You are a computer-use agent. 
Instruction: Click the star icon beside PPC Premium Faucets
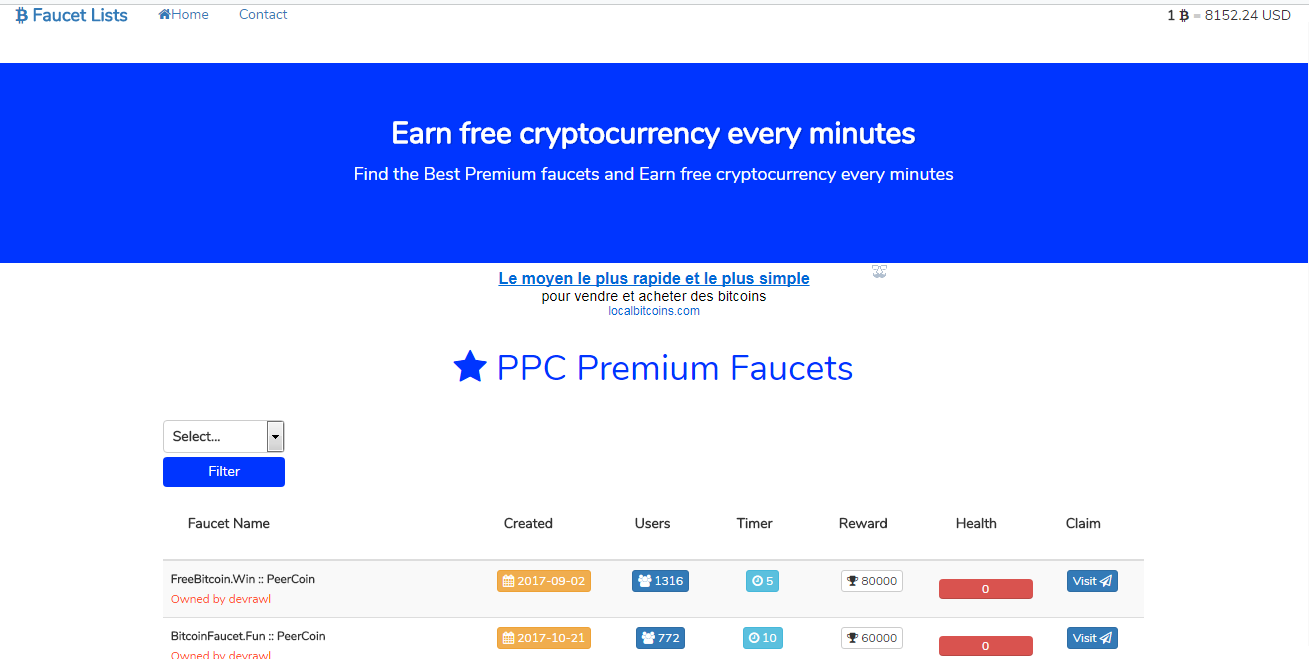click(x=470, y=367)
